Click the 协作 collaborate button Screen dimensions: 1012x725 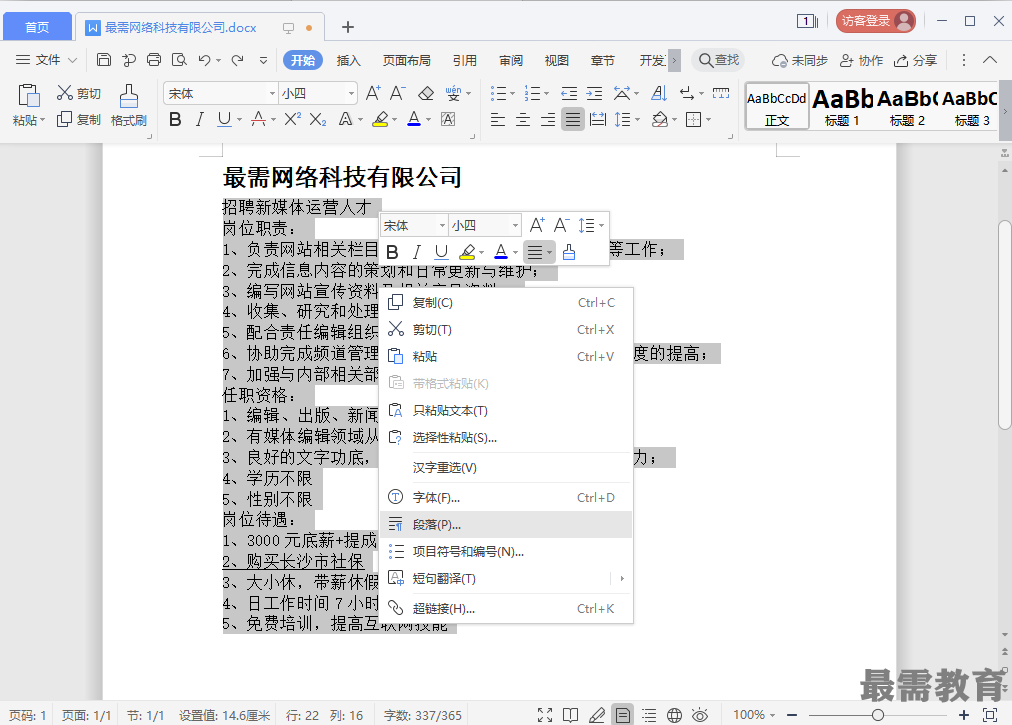(862, 60)
